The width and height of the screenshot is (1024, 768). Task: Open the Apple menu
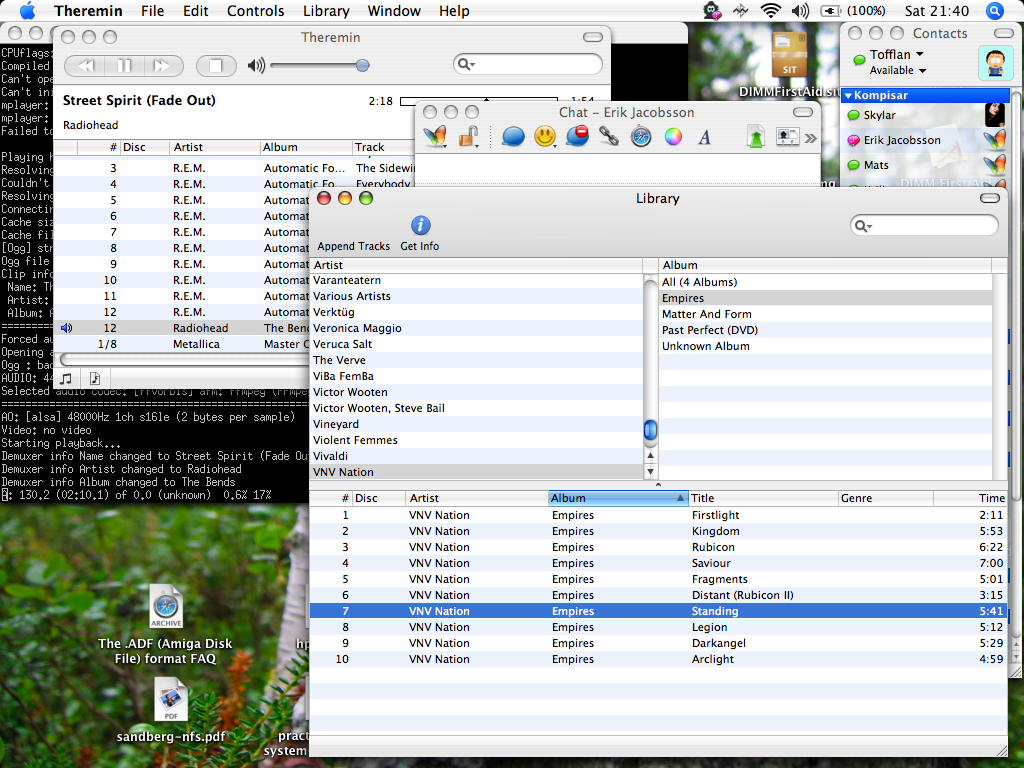27,11
